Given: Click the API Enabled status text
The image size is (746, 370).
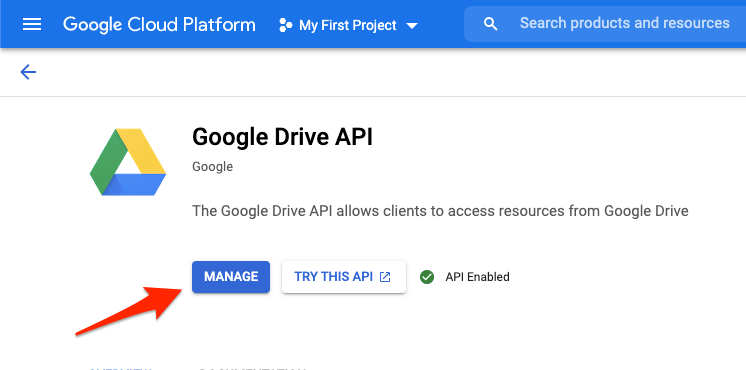Looking at the screenshot, I should 477,277.
